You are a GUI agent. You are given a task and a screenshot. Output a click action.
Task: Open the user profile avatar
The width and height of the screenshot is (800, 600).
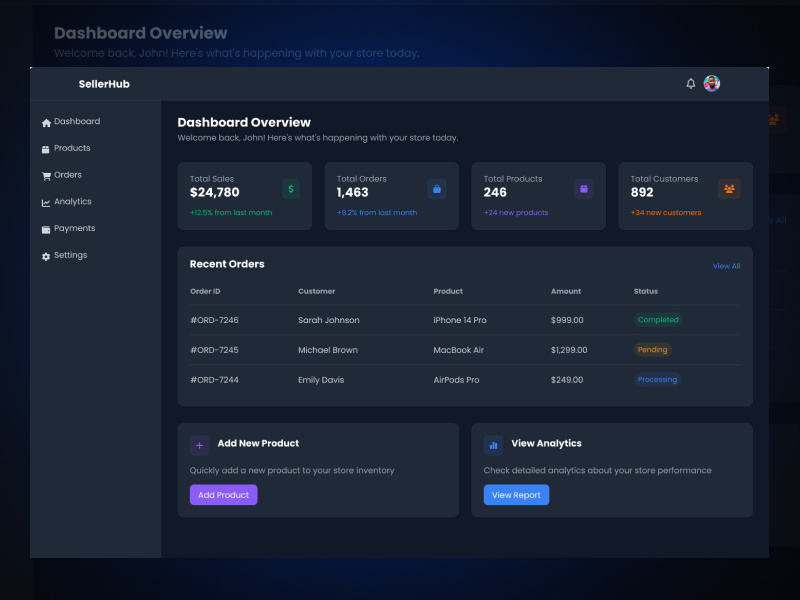712,84
